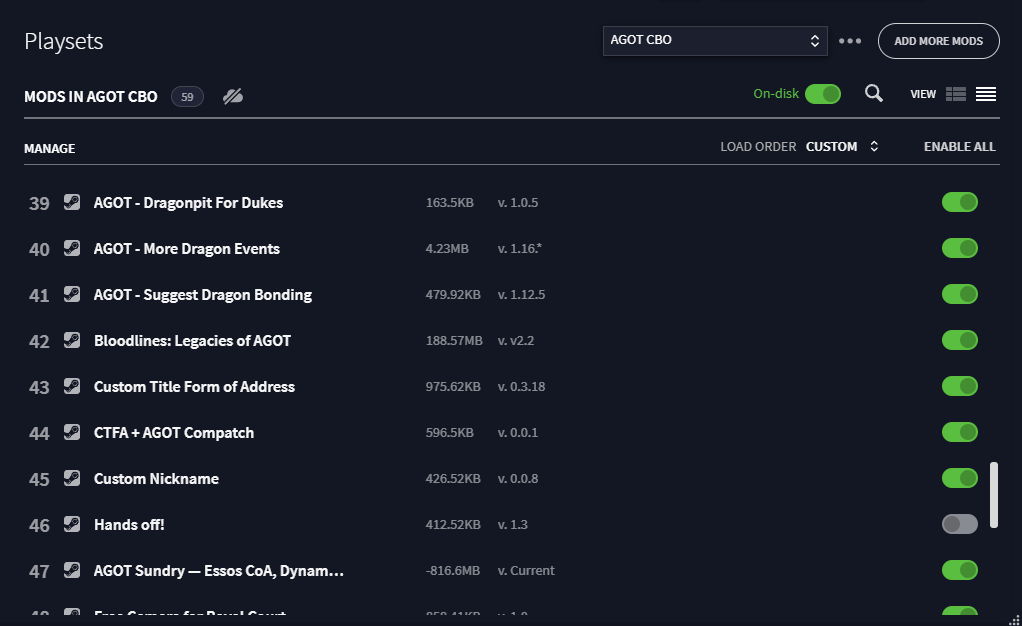
Task: Click version text v. 0.3.18
Action: (x=521, y=386)
